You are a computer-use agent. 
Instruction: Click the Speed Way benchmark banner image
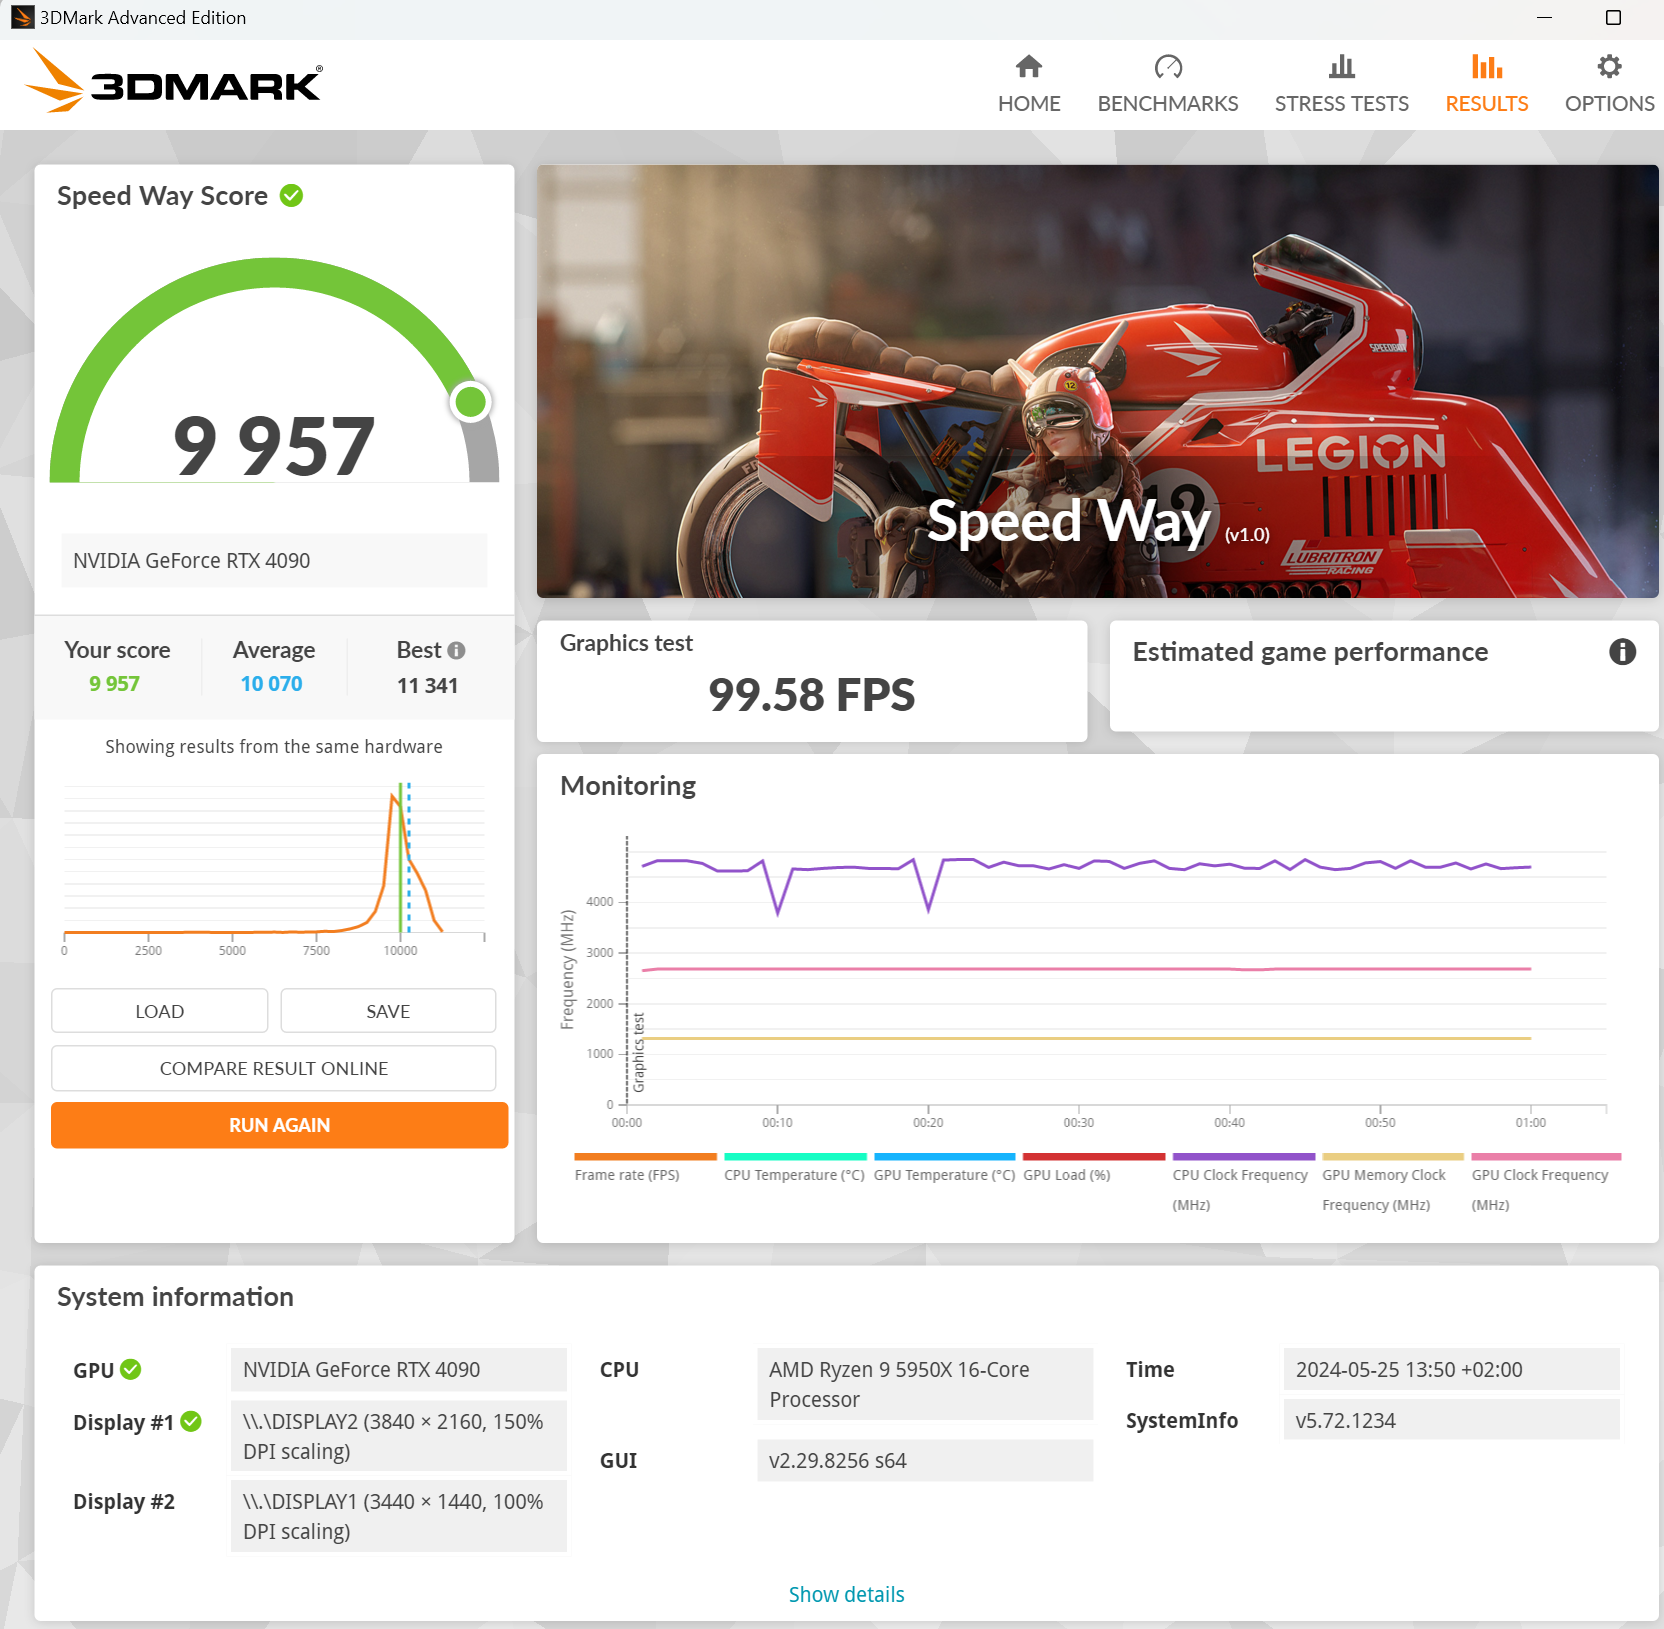click(1097, 381)
